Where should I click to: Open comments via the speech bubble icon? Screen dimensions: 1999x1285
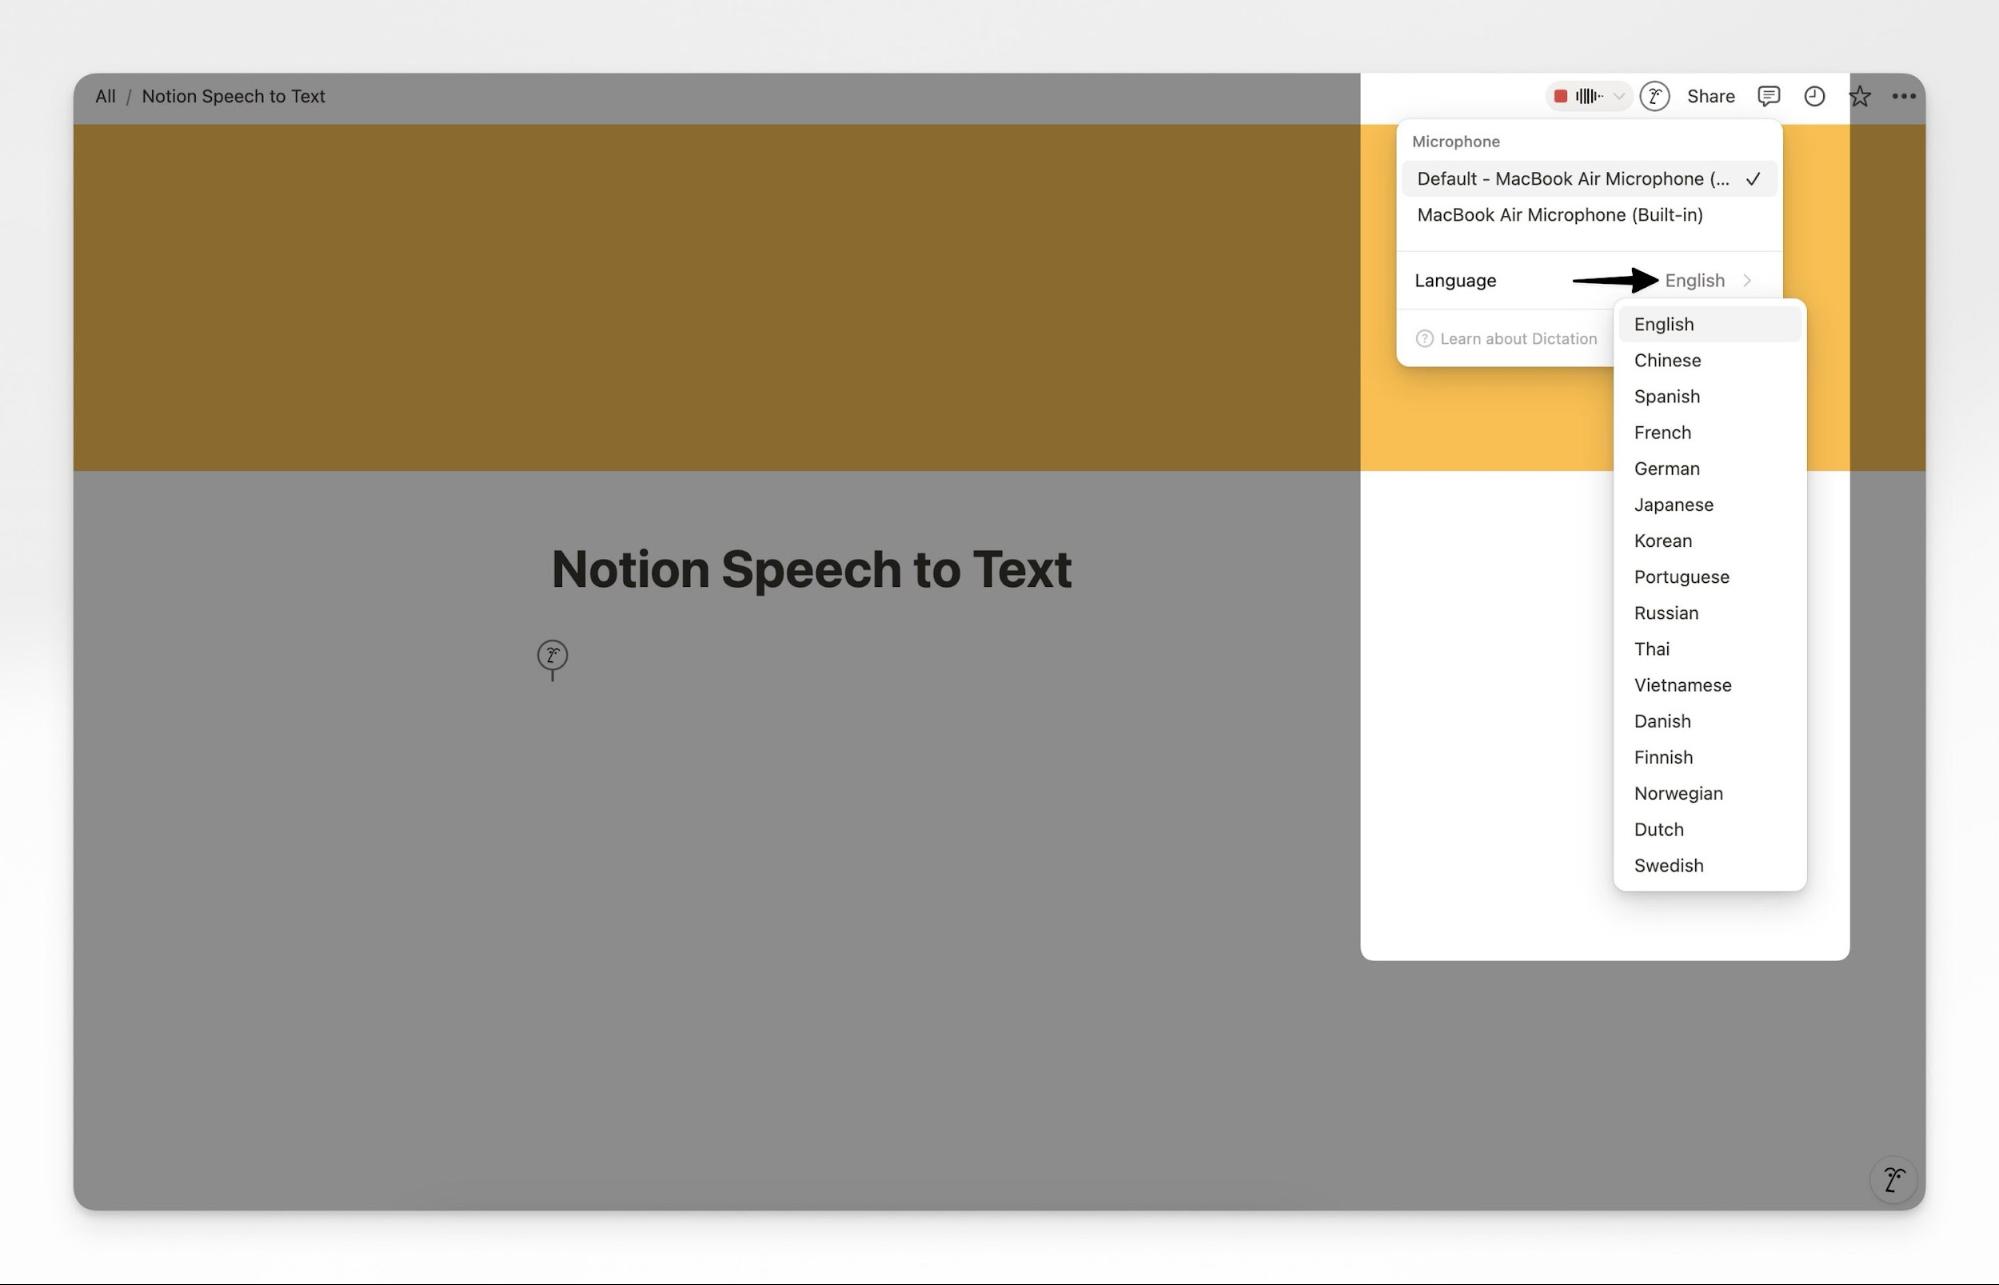click(x=1768, y=96)
